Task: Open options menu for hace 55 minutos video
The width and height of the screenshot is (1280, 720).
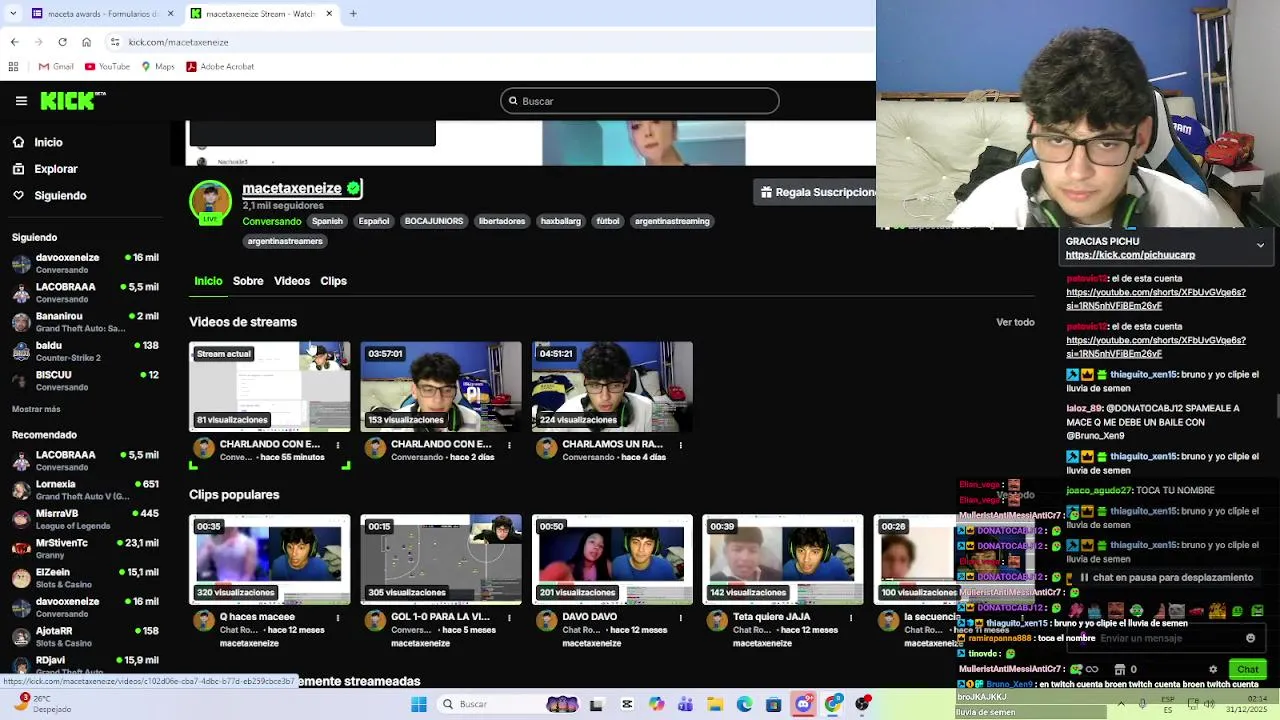Action: coord(338,445)
